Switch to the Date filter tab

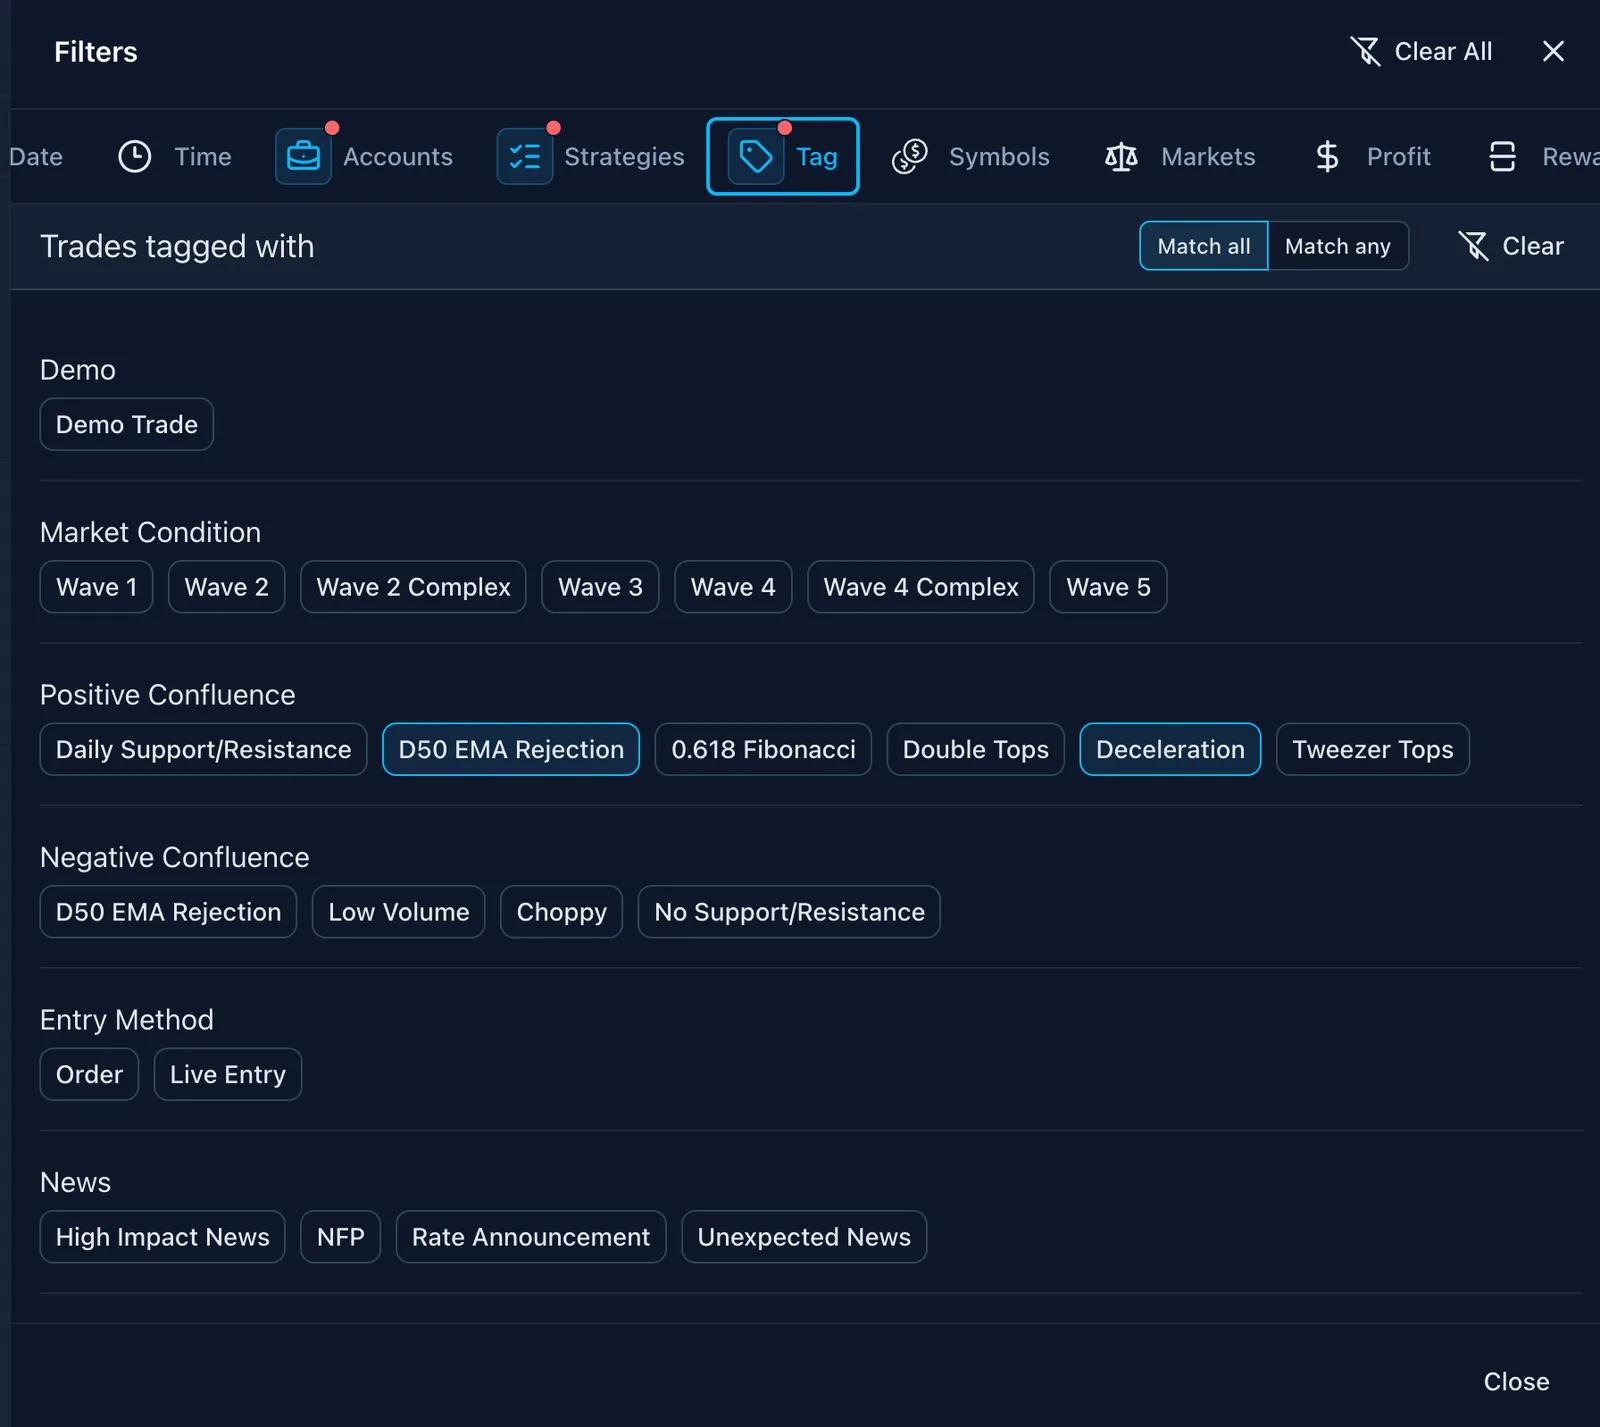[x=36, y=157]
